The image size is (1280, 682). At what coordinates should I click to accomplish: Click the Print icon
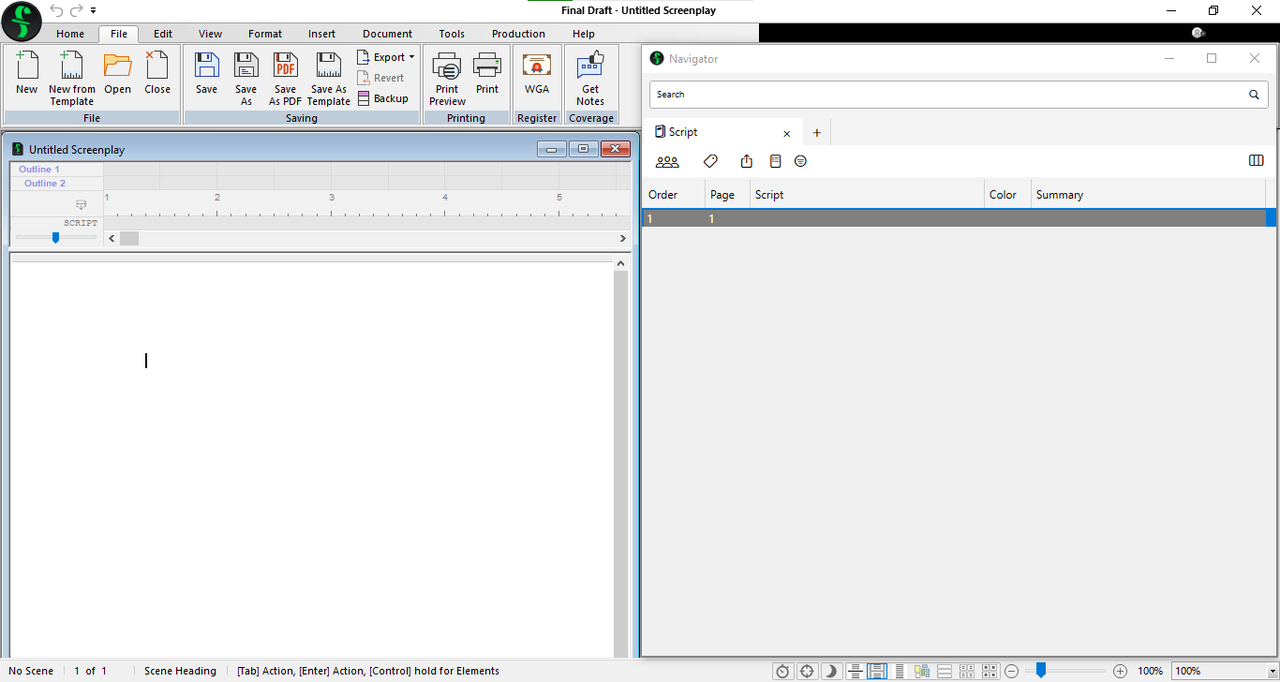pyautogui.click(x=487, y=67)
